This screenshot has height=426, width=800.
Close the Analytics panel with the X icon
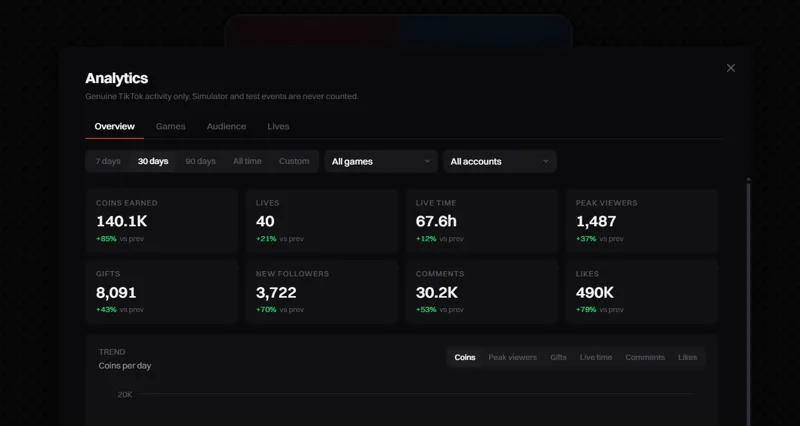pos(731,68)
